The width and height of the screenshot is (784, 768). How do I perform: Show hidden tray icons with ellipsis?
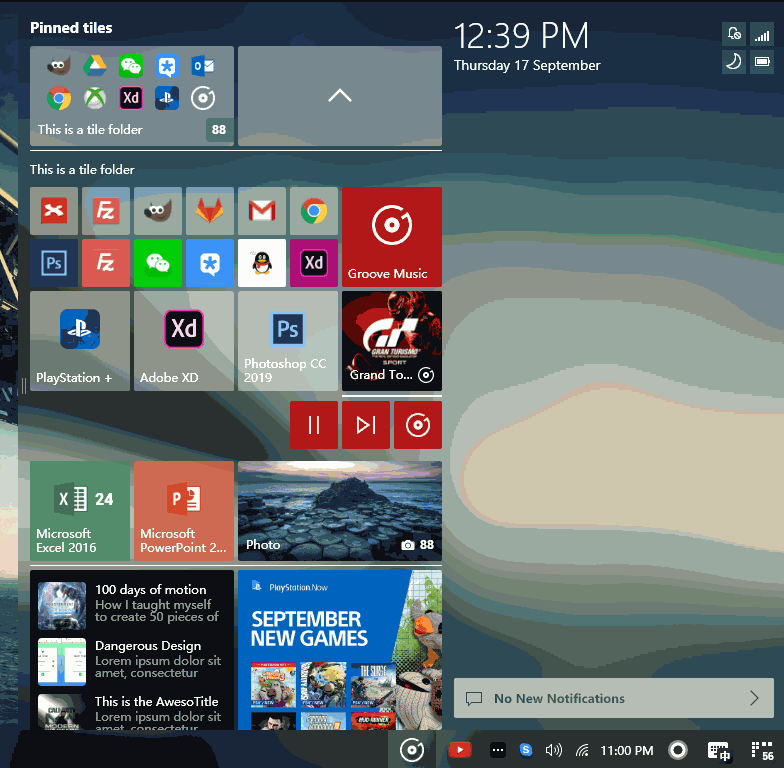point(498,750)
